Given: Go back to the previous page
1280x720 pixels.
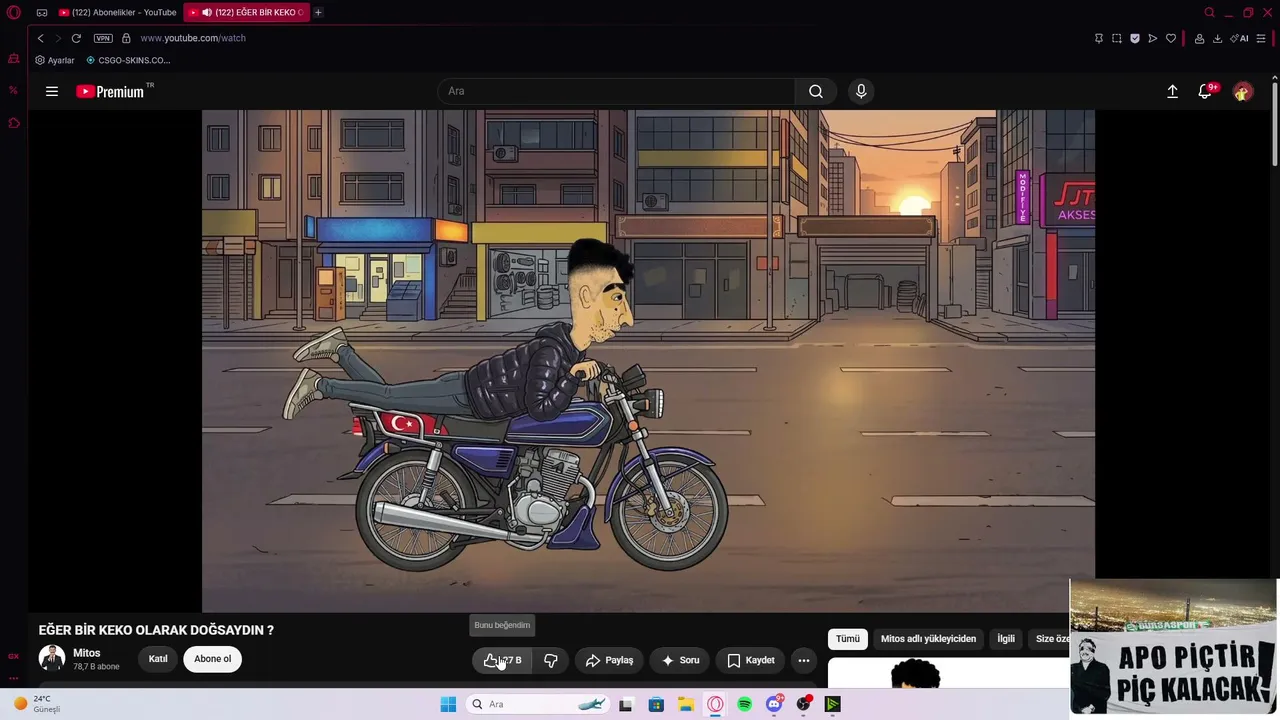Looking at the screenshot, I should tap(41, 38).
